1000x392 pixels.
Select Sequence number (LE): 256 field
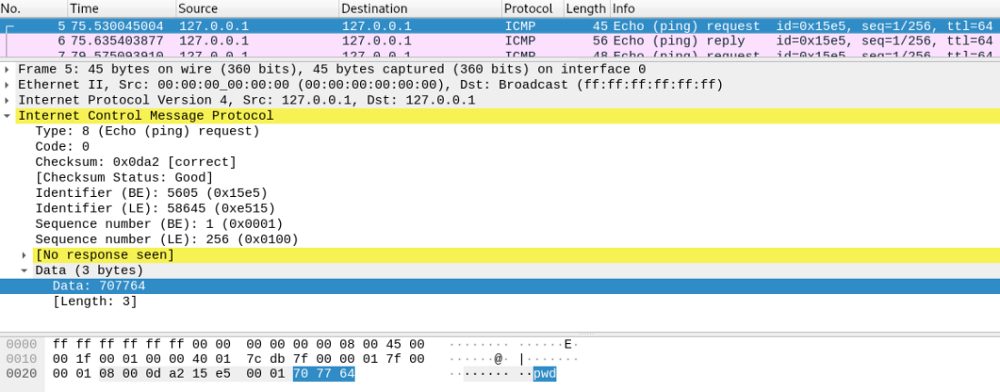pos(166,240)
